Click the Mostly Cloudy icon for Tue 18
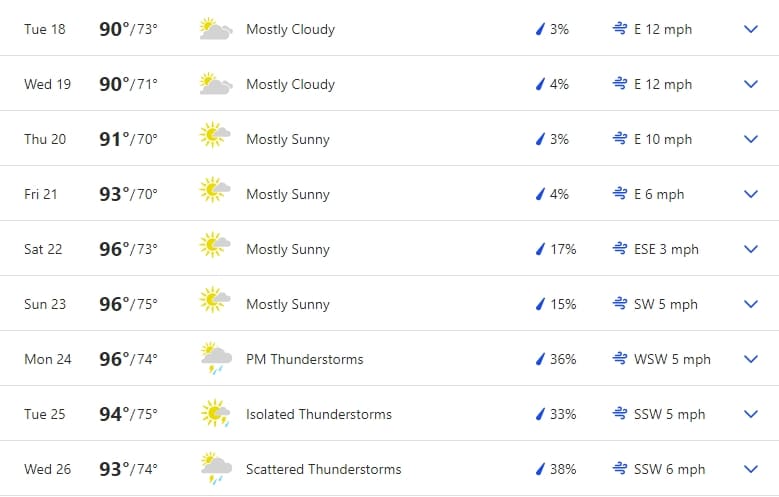 click(x=215, y=29)
